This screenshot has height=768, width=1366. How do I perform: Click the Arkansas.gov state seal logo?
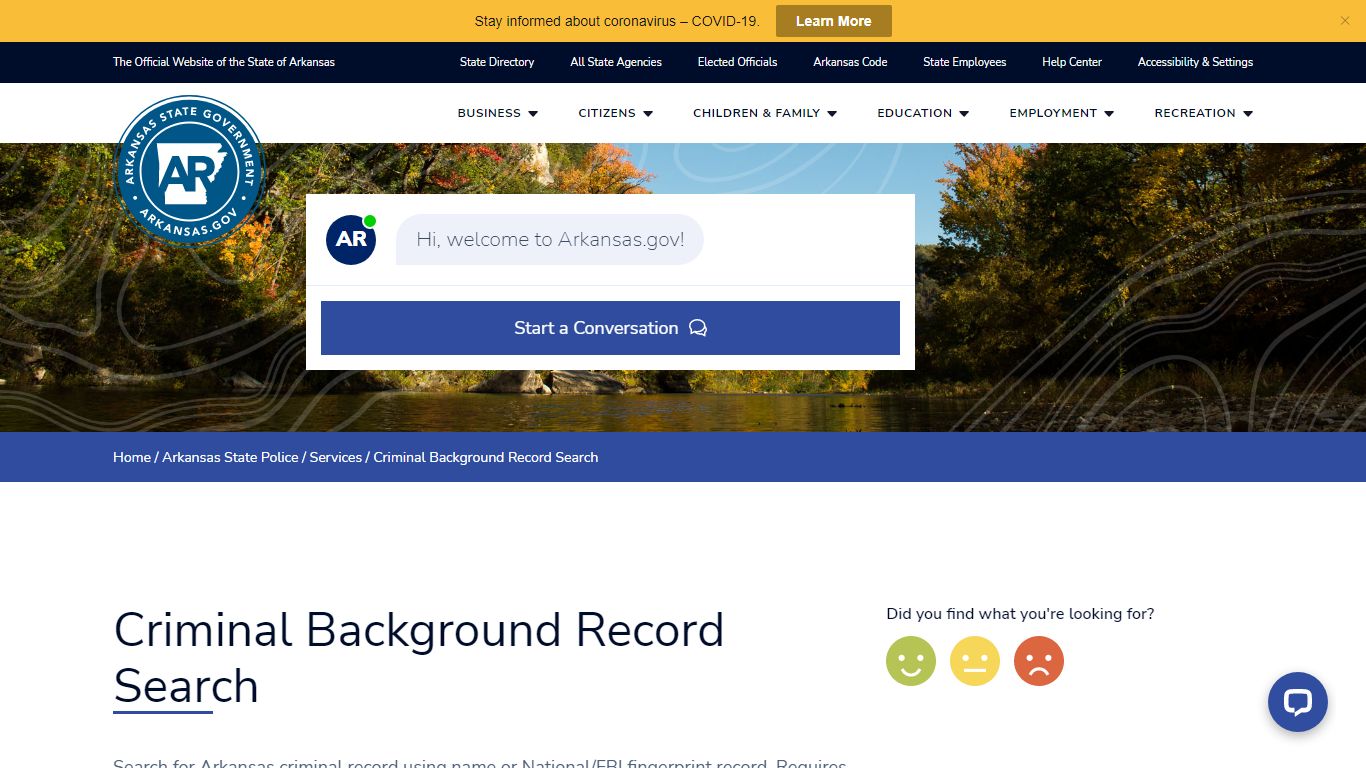click(189, 170)
